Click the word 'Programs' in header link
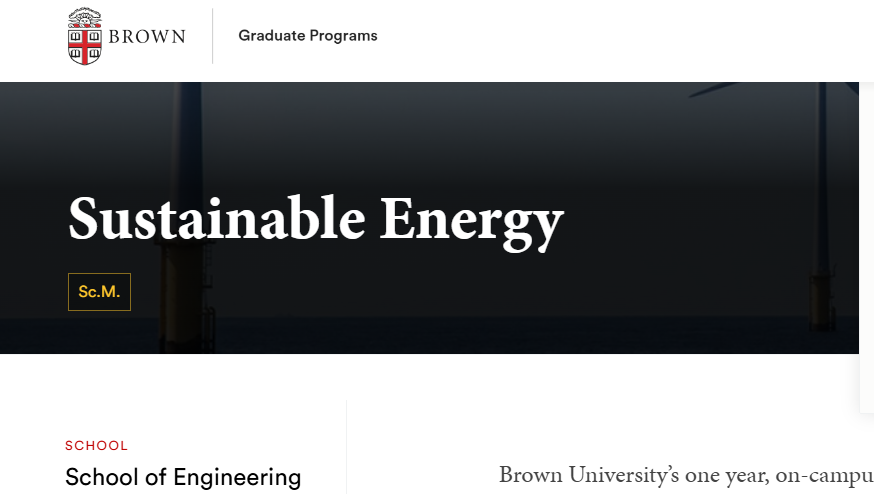Image resolution: width=874 pixels, height=494 pixels. tap(343, 36)
